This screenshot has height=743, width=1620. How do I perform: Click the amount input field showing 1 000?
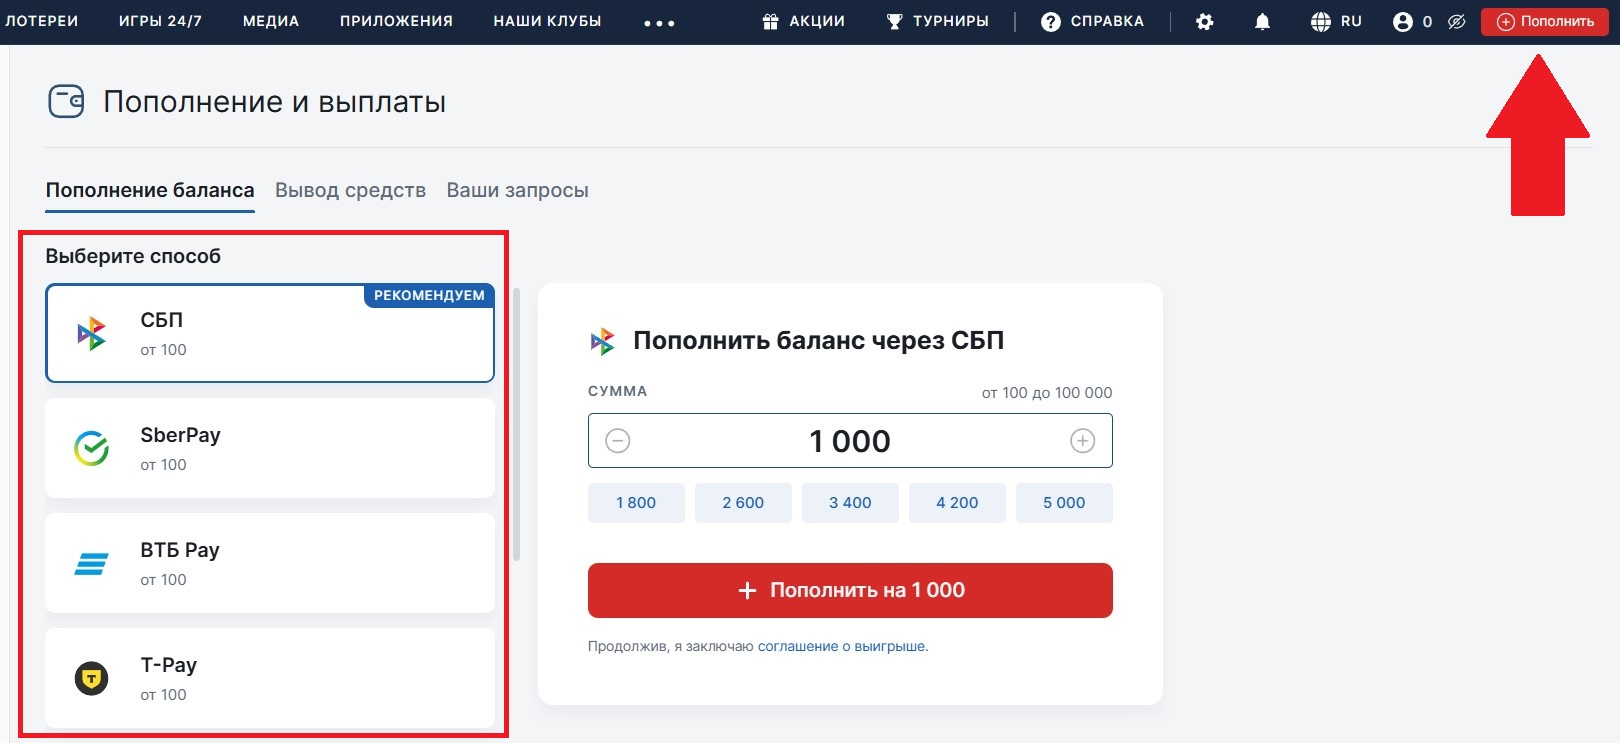point(850,440)
